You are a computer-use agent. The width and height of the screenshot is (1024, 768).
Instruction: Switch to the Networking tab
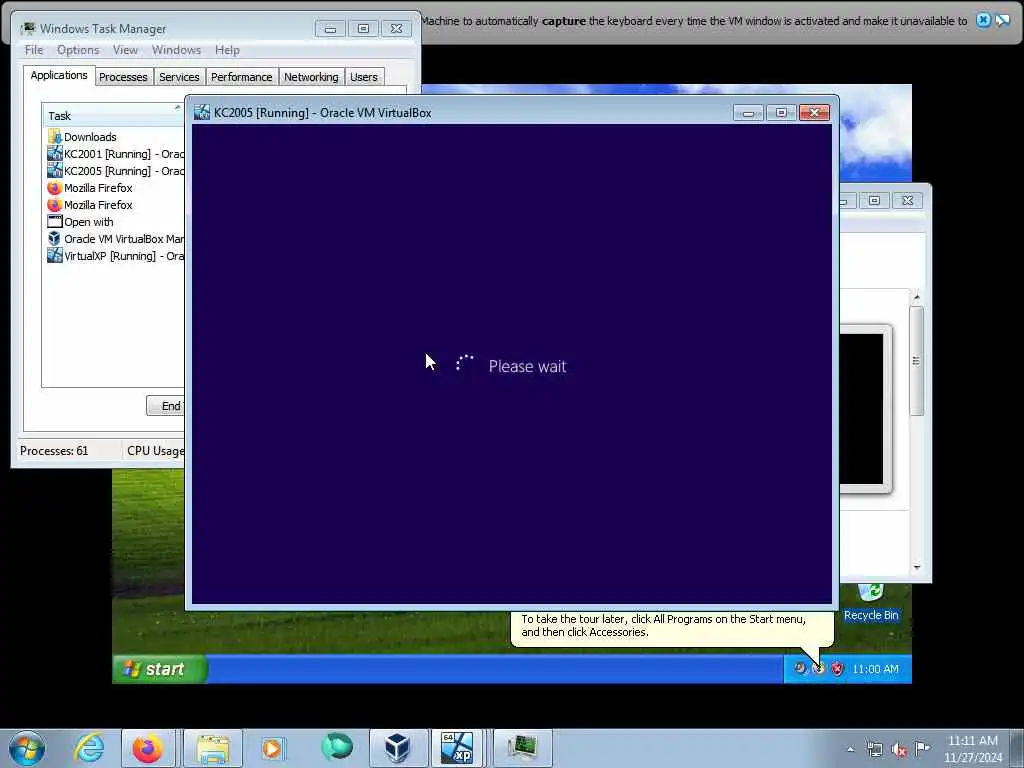pos(311,77)
